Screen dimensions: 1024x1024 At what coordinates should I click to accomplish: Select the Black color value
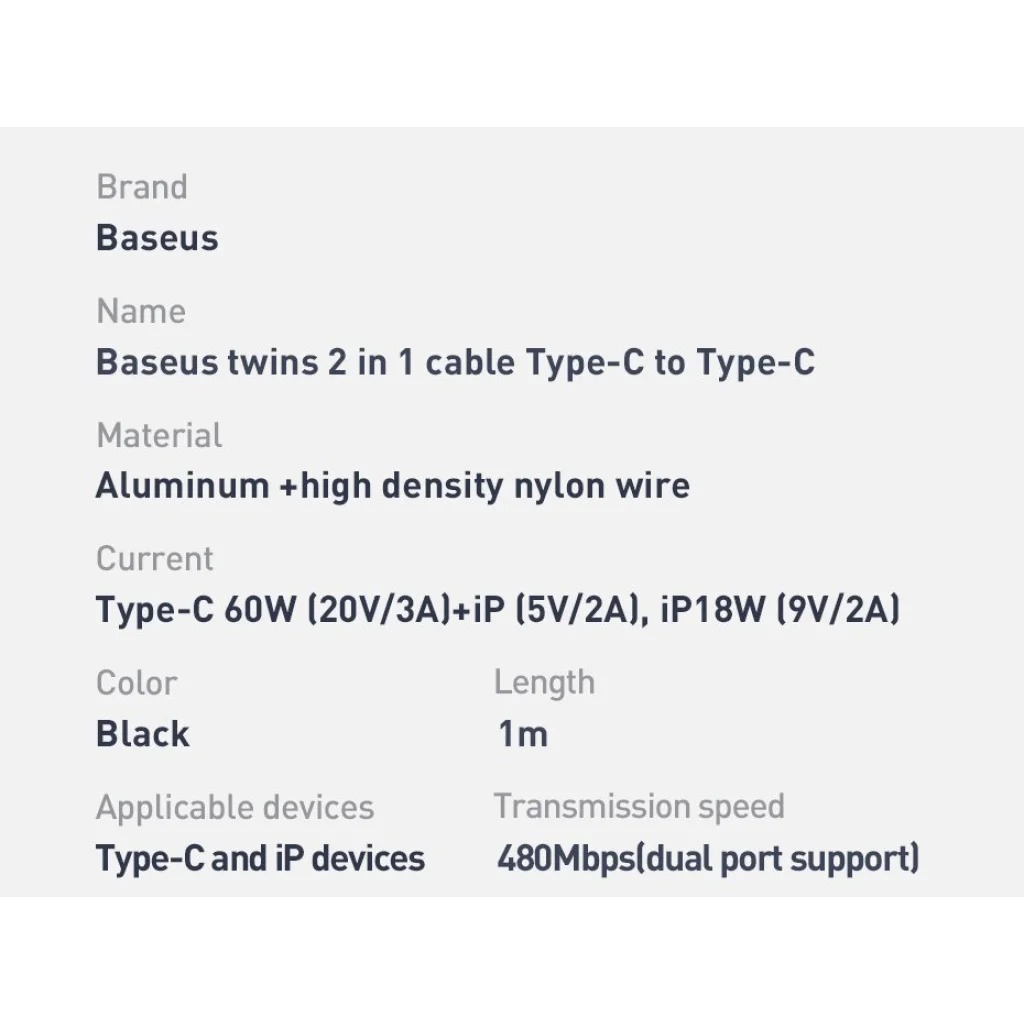(x=142, y=734)
